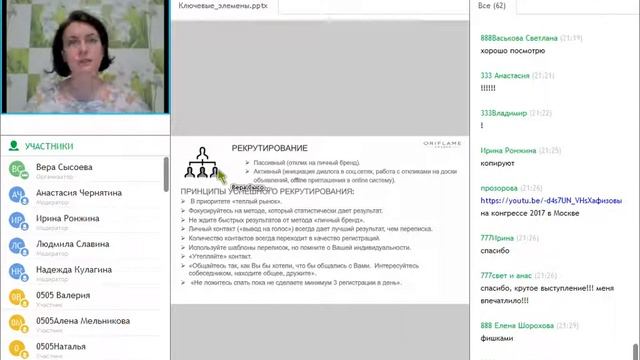Click the participants person icon
Screen dimensions: 640x360
click(14, 146)
